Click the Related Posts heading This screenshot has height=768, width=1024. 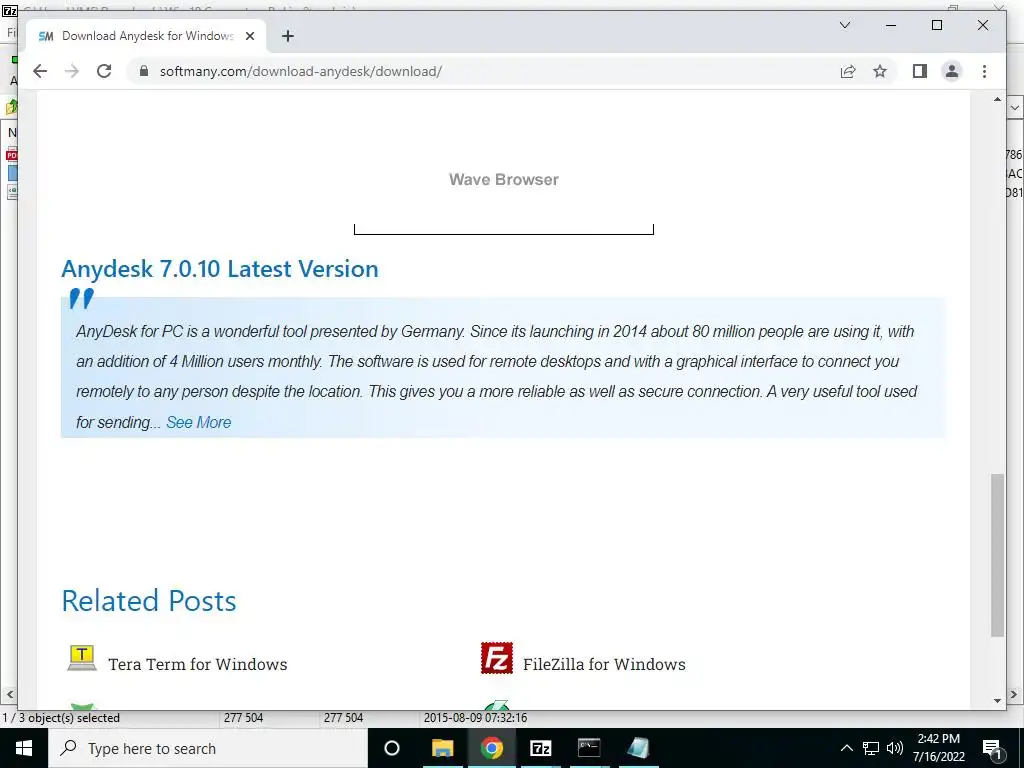(x=149, y=601)
